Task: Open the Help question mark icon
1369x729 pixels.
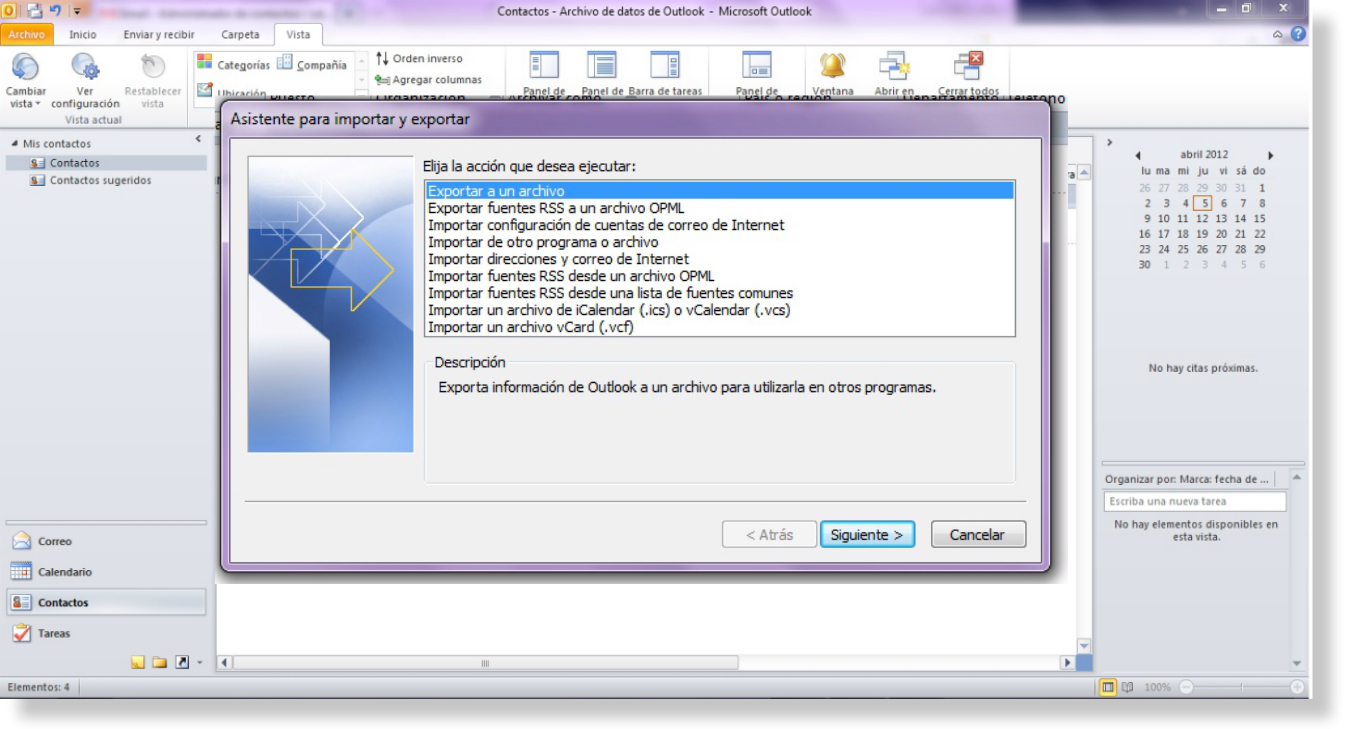Action: pyautogui.click(x=1299, y=34)
